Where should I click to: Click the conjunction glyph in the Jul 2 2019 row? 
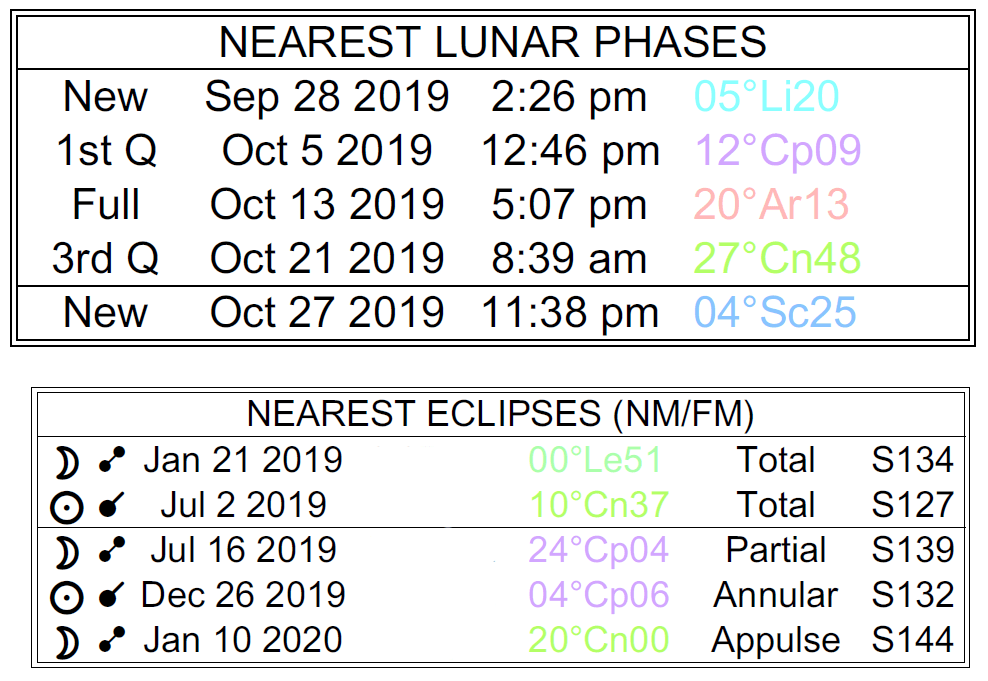pyautogui.click(x=112, y=506)
